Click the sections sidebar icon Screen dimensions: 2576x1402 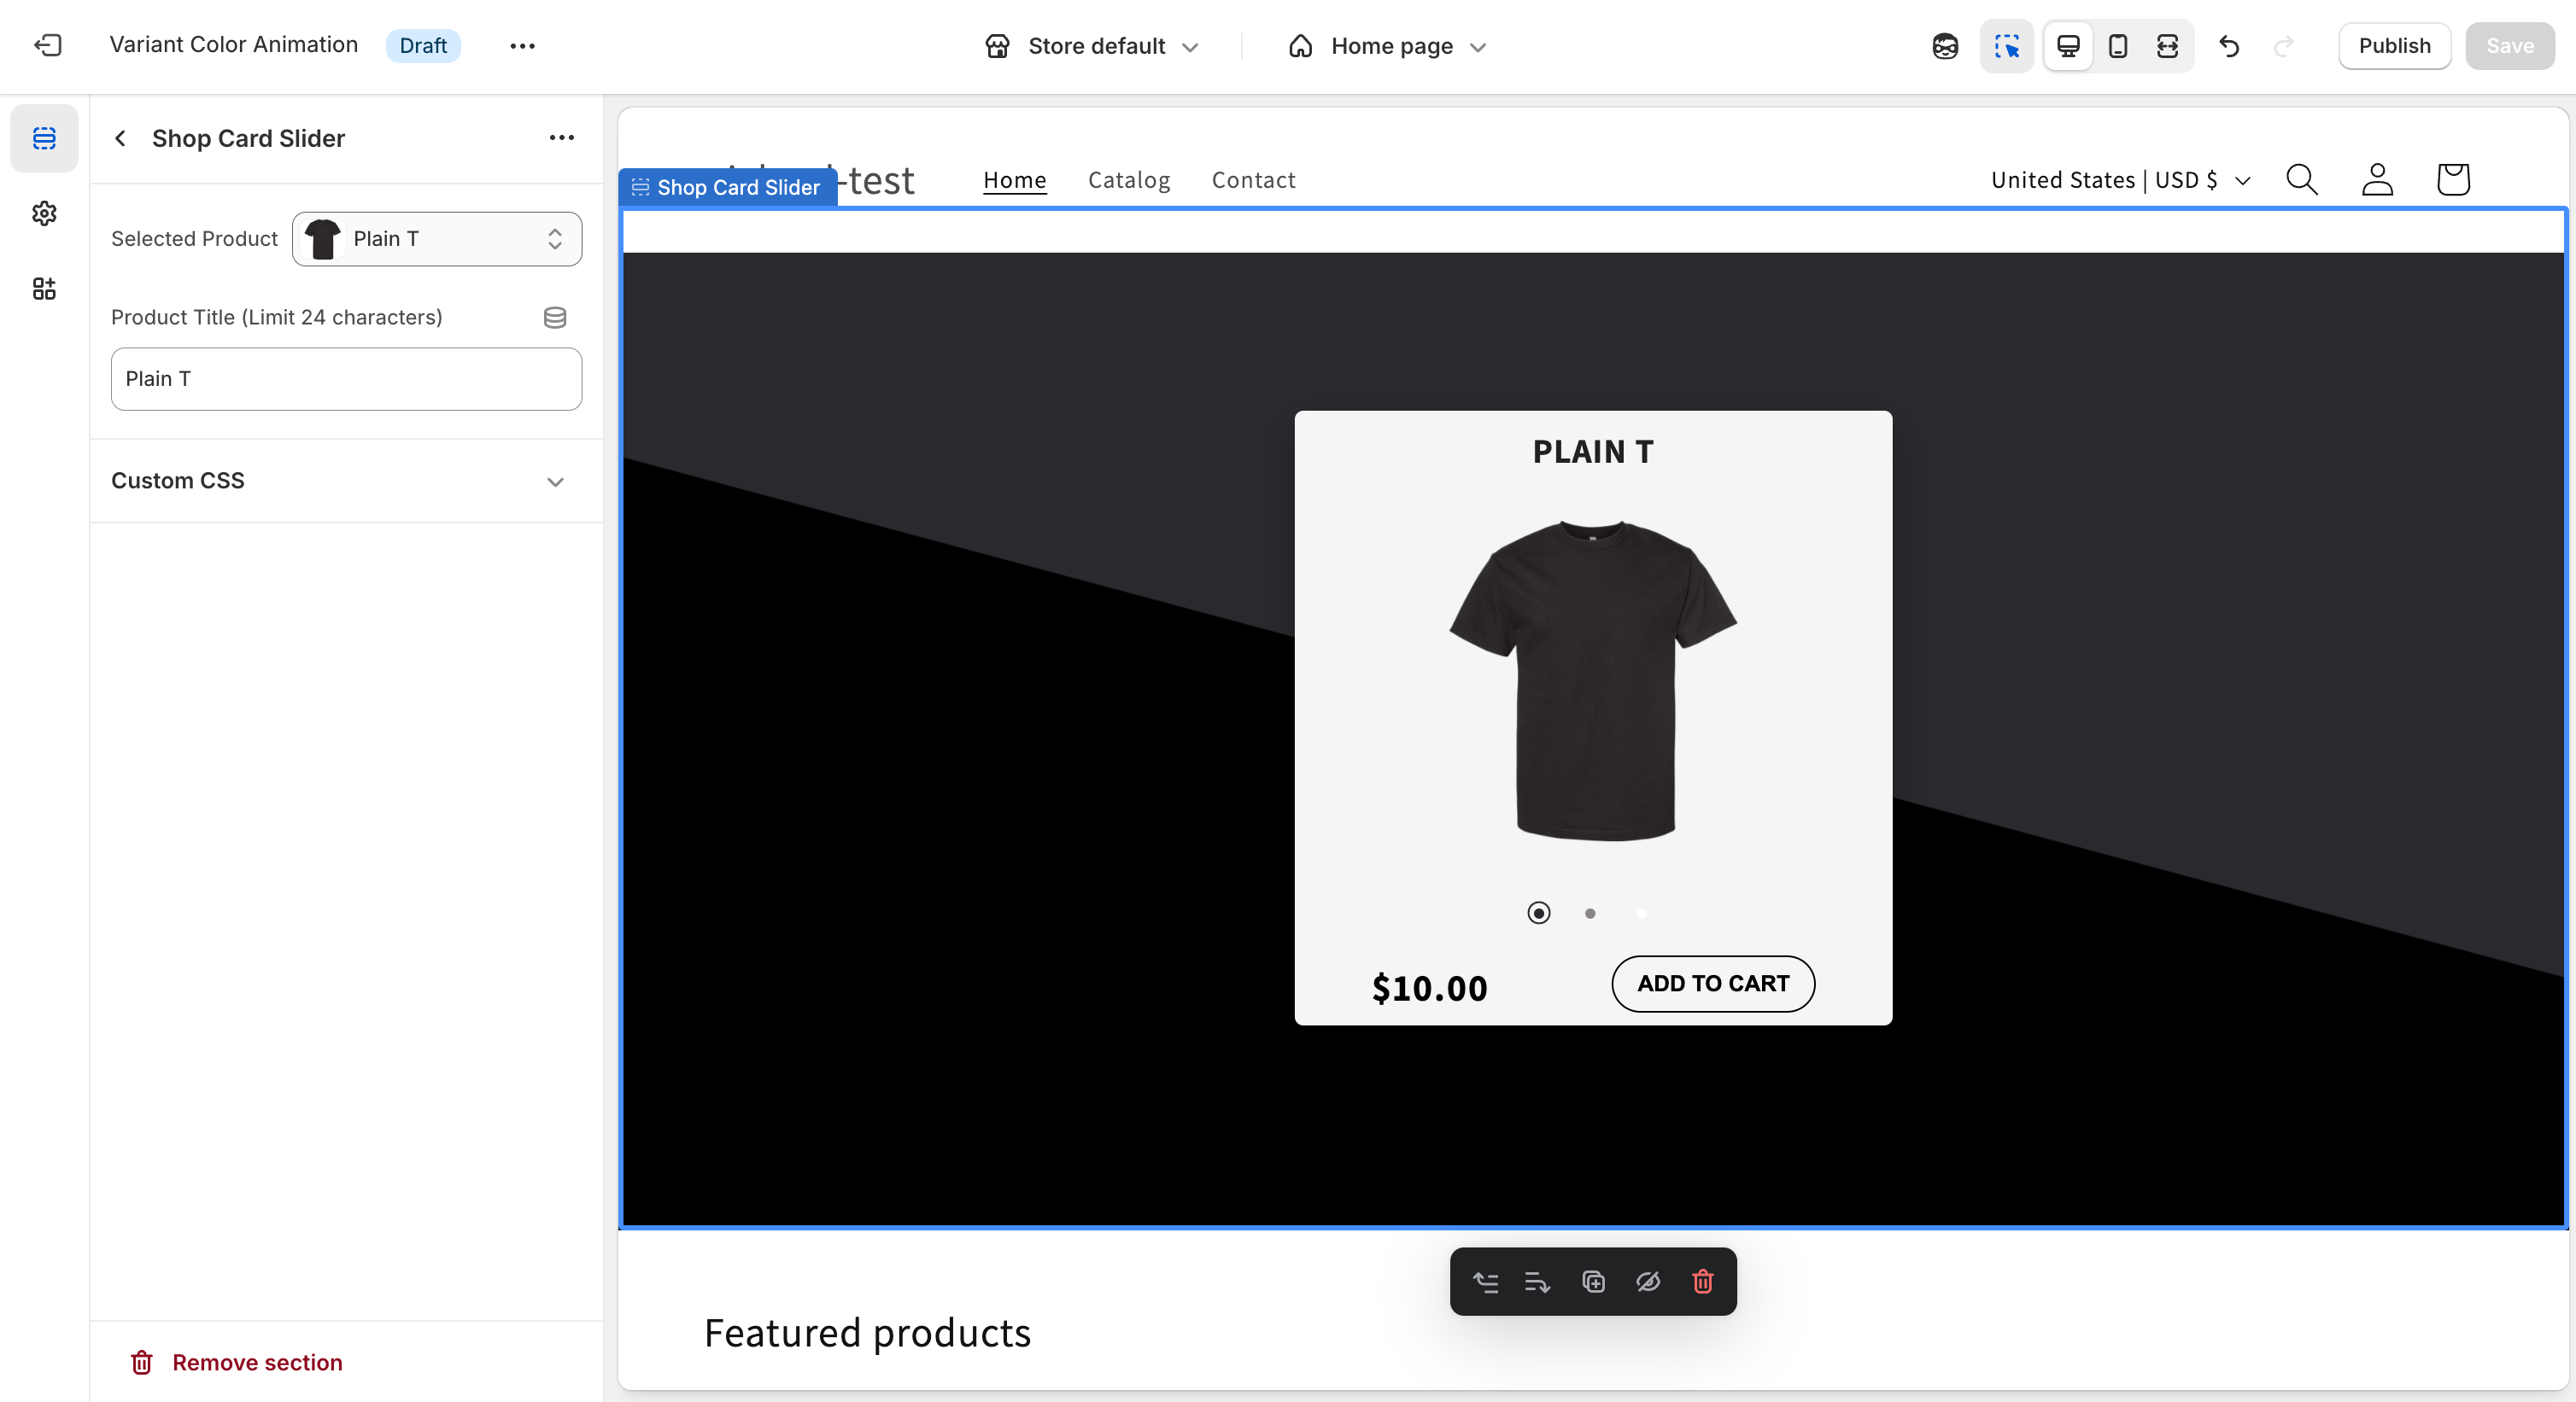44,138
